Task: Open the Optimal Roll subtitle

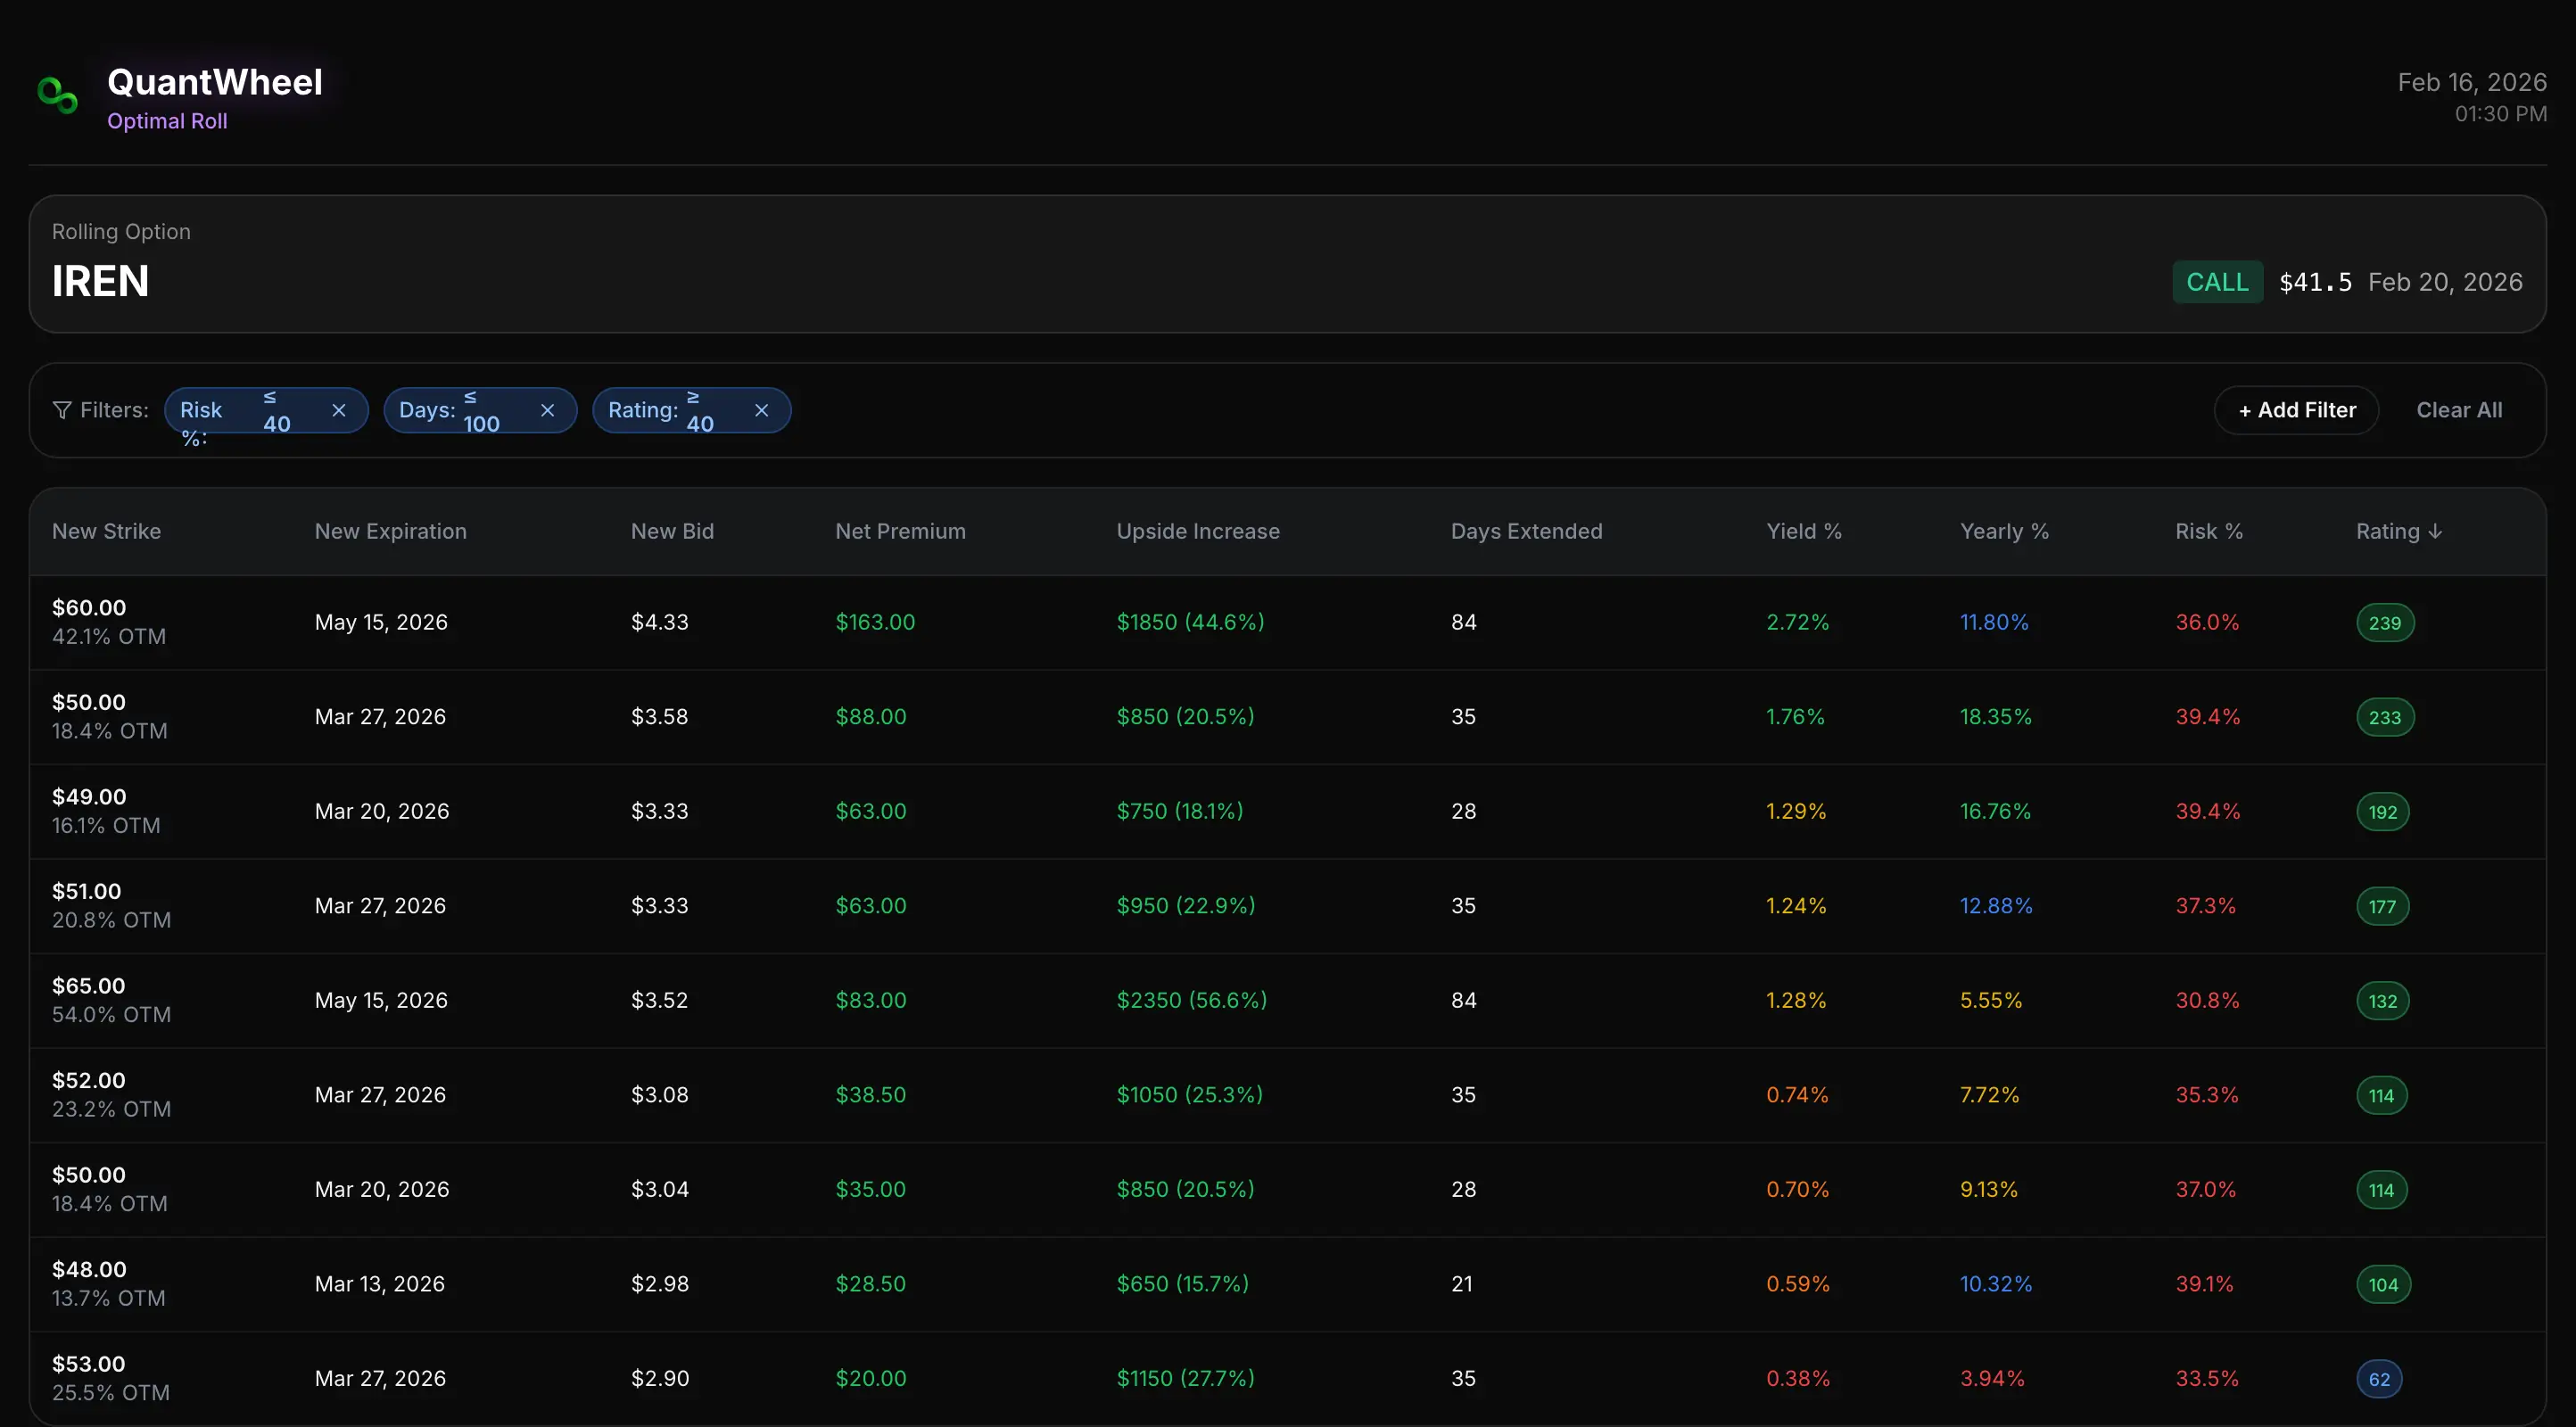Action: 167,121
